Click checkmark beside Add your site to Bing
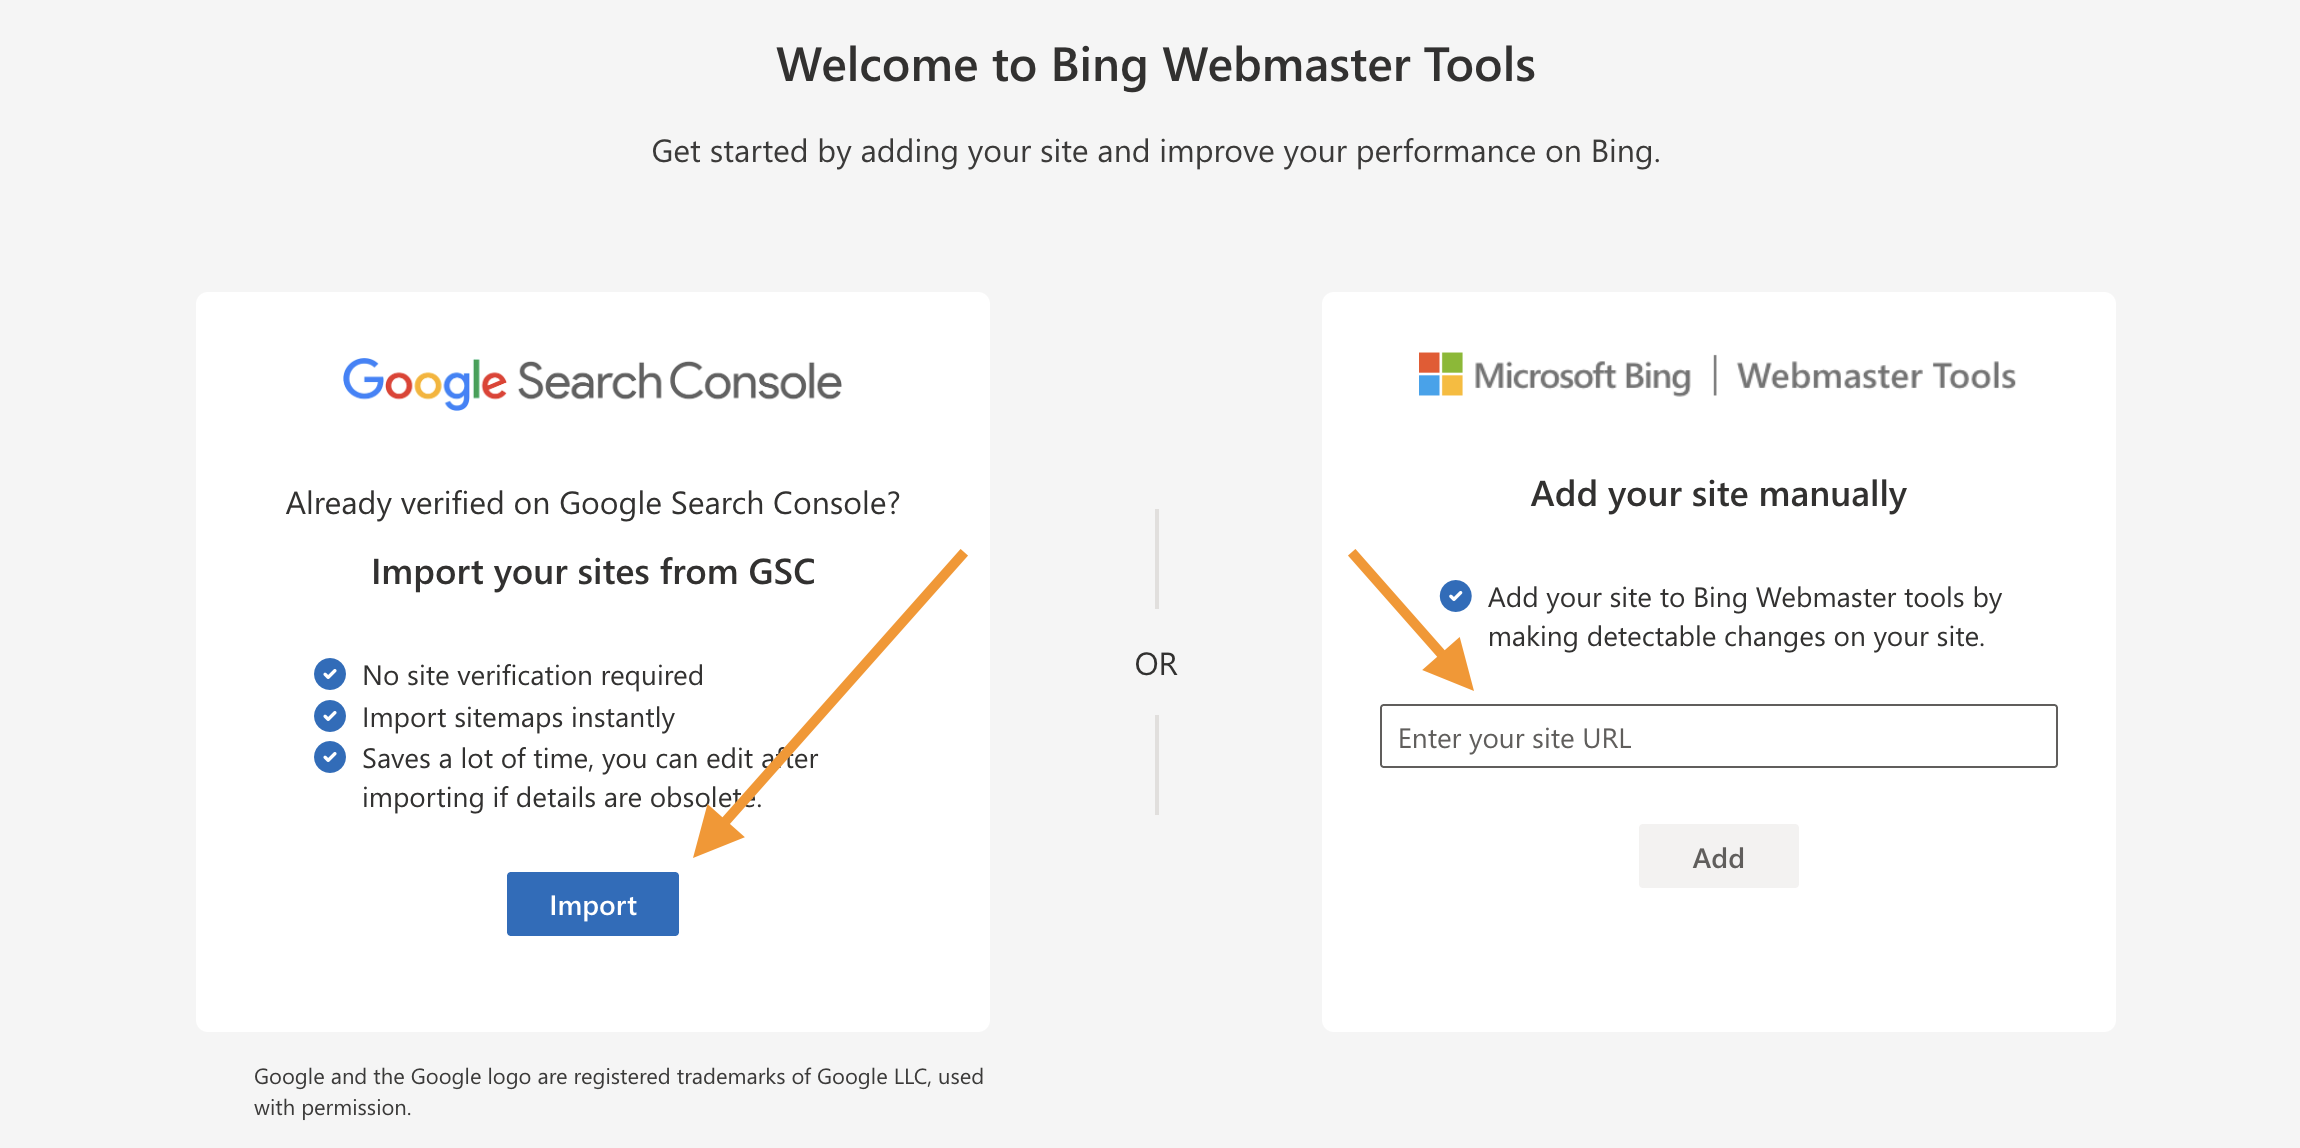 pos(1455,596)
